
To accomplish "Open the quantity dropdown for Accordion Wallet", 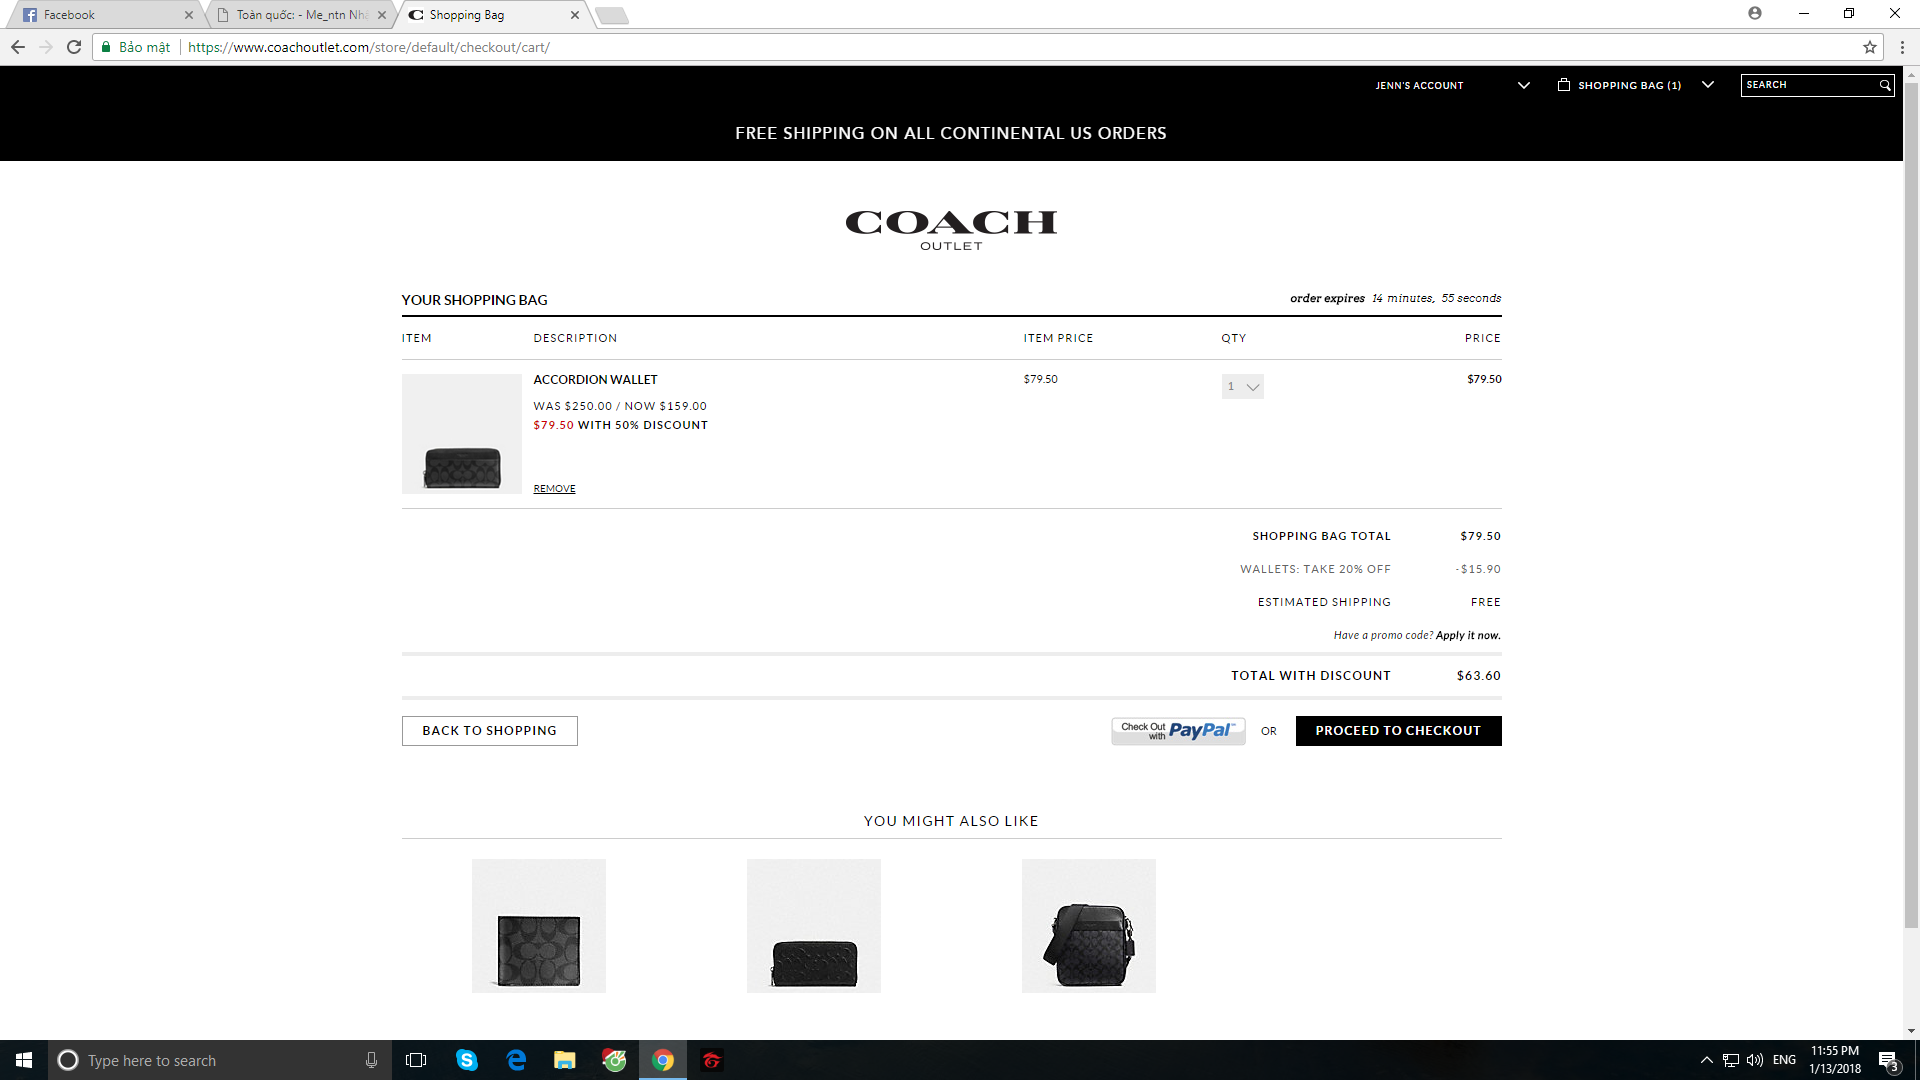I will pos(1243,386).
